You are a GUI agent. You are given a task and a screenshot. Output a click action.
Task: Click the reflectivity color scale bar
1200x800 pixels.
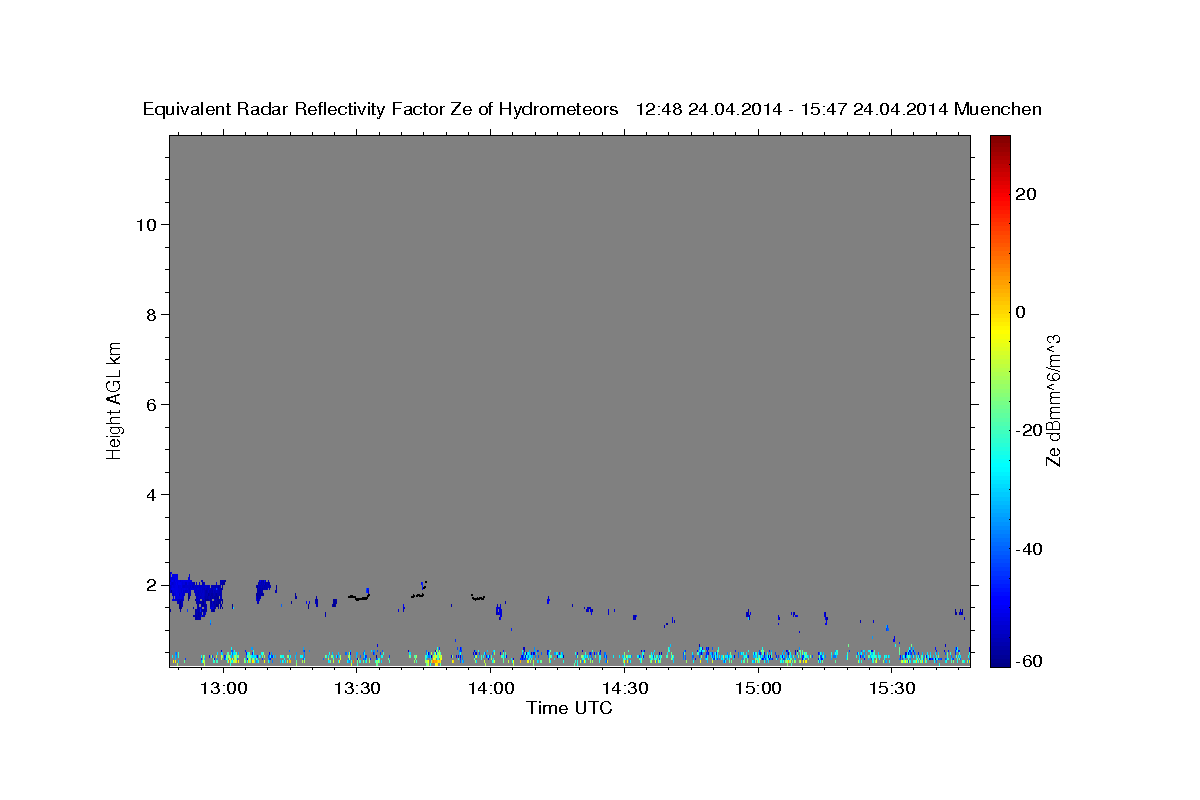[998, 401]
